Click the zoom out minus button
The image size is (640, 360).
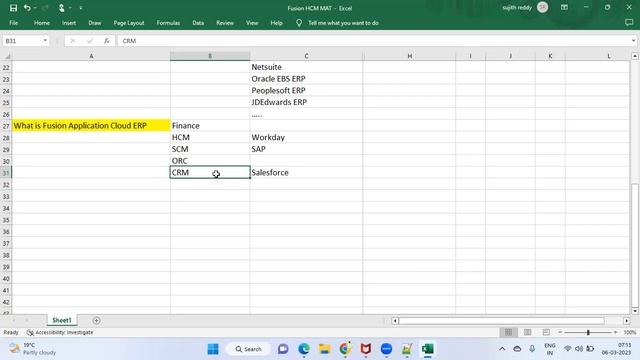click(560, 332)
